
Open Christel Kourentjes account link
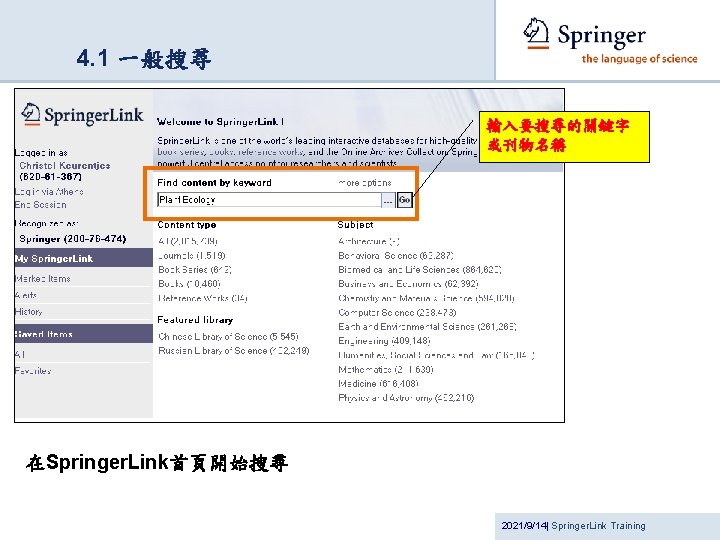click(x=65, y=165)
